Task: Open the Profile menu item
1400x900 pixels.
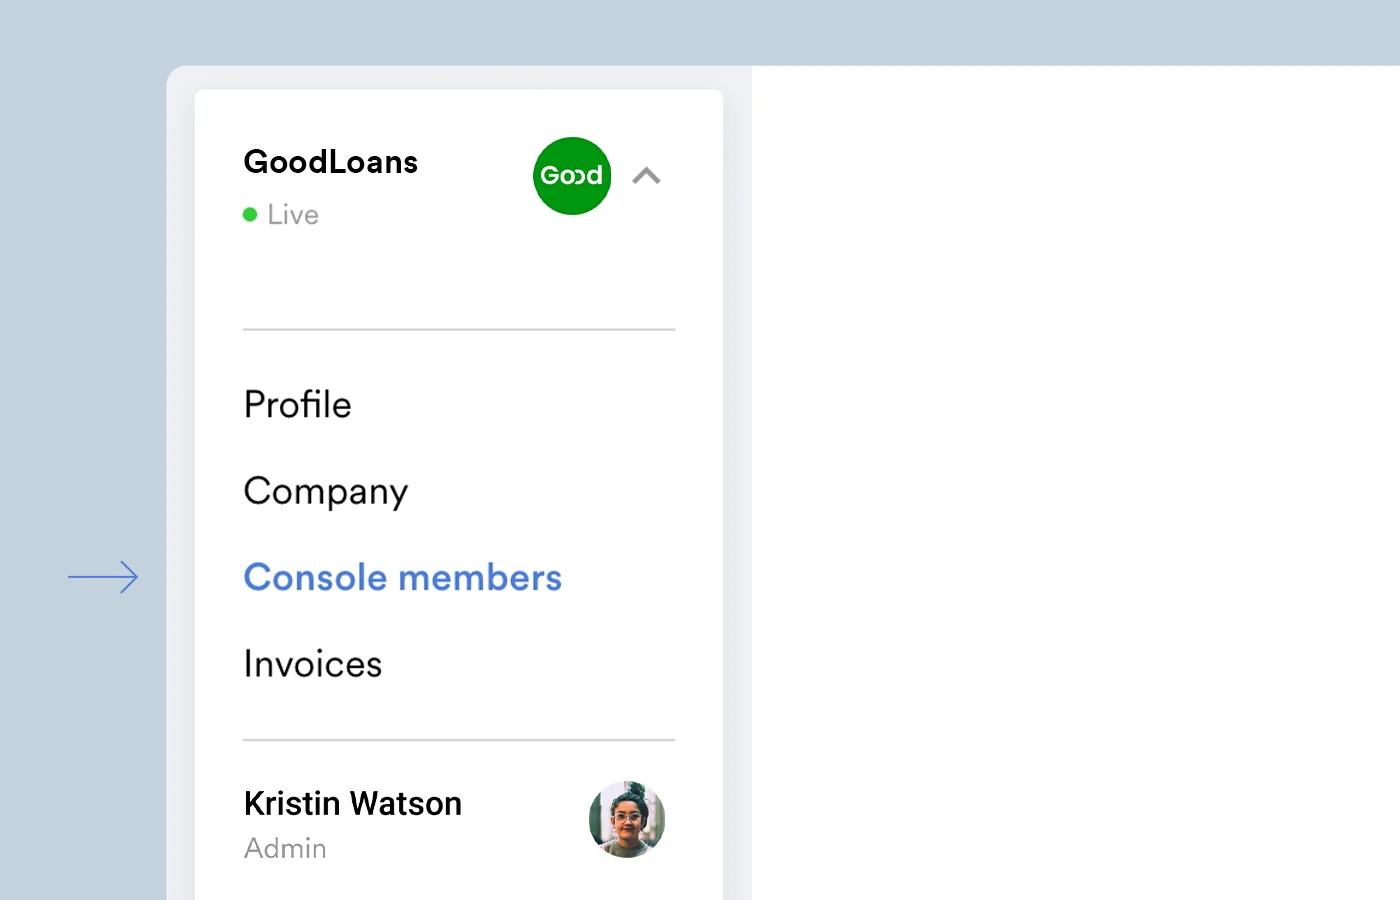Action: [x=298, y=404]
